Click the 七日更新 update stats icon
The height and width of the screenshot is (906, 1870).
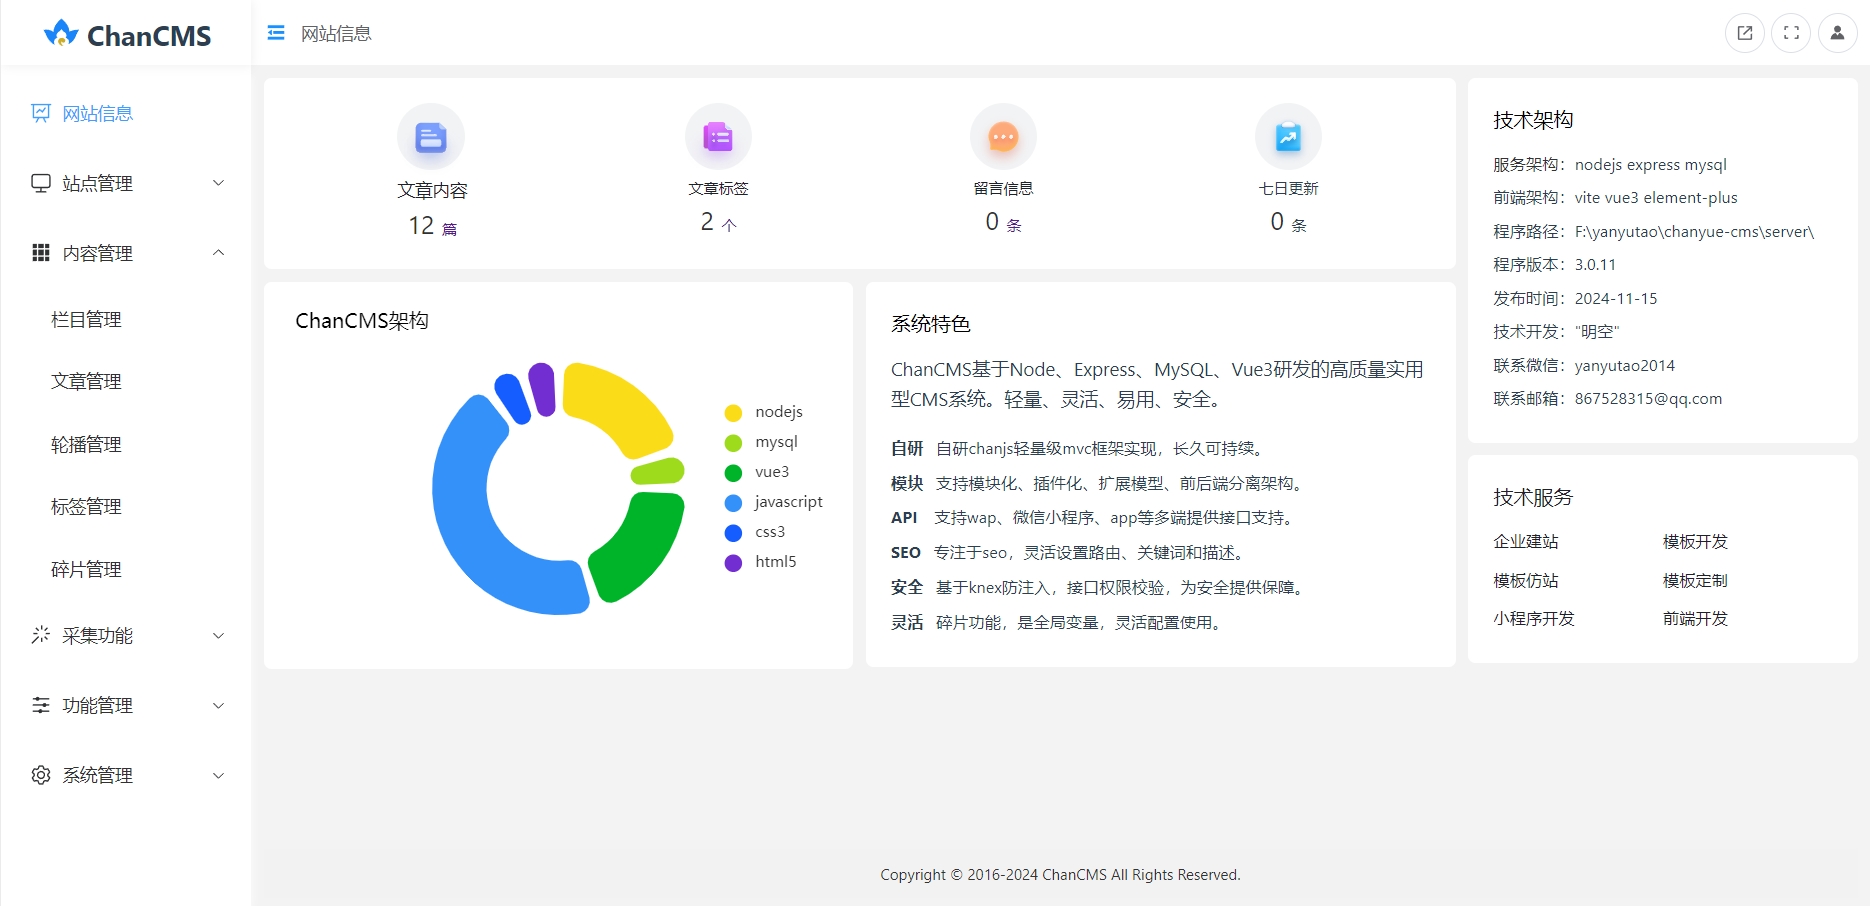1288,136
